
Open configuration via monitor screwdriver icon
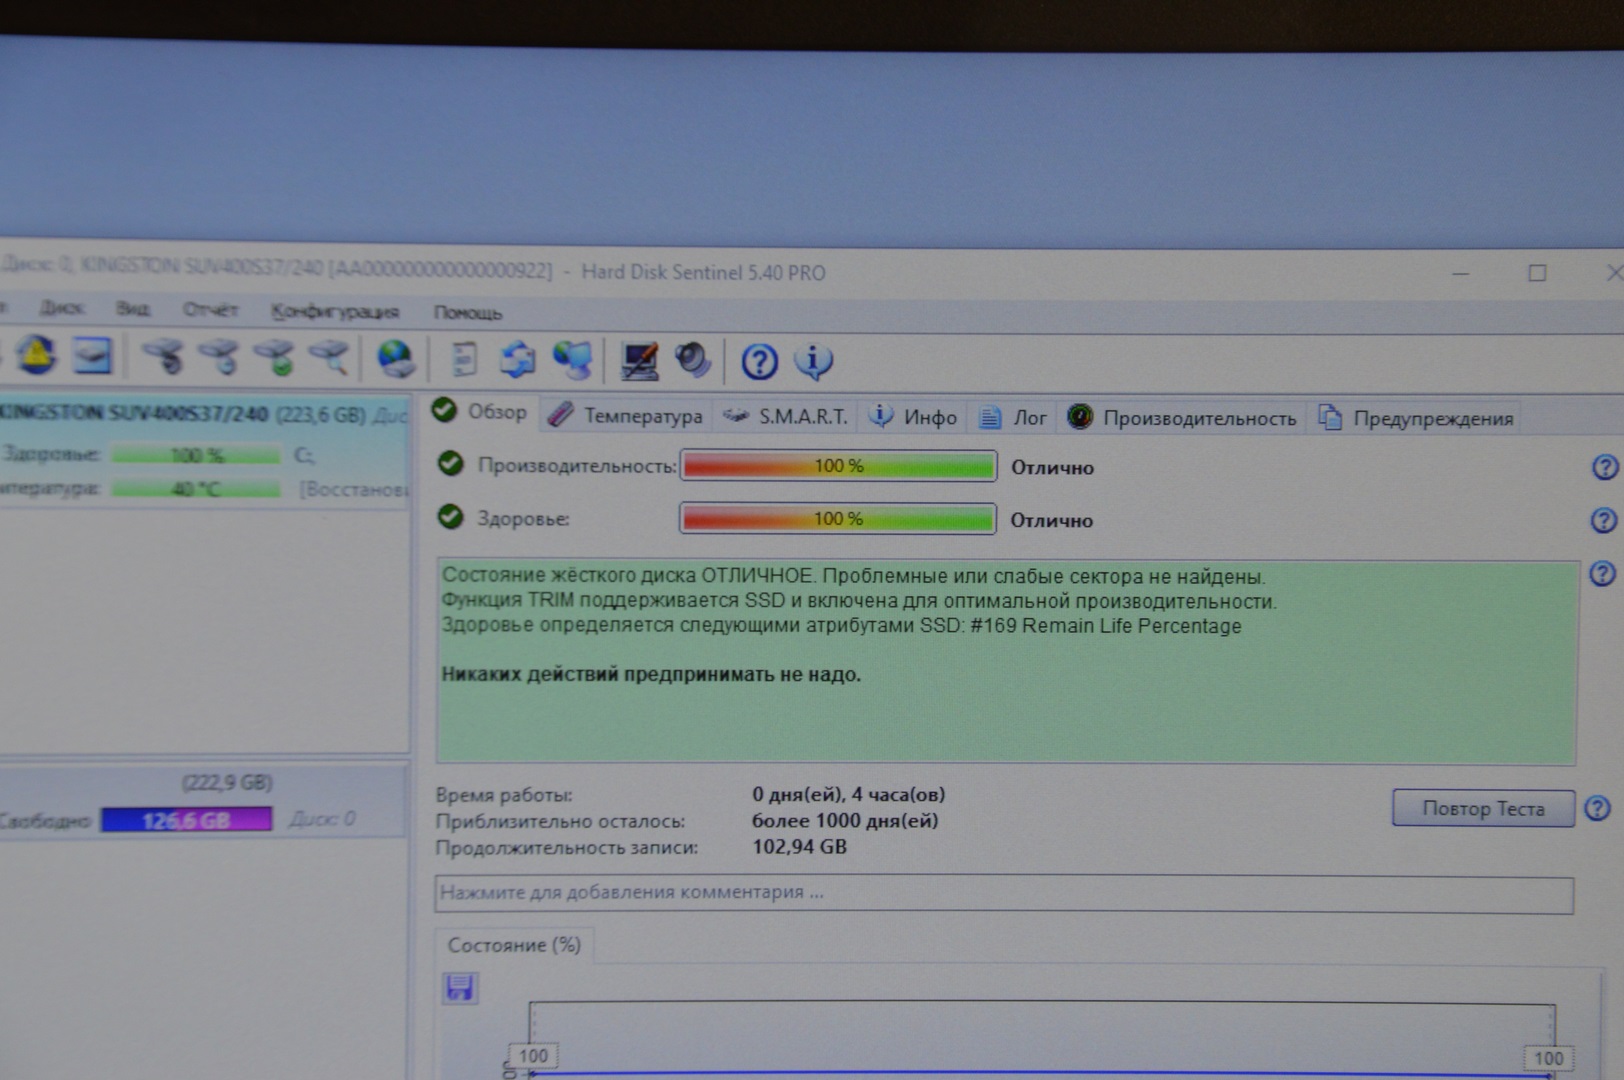pos(639,361)
